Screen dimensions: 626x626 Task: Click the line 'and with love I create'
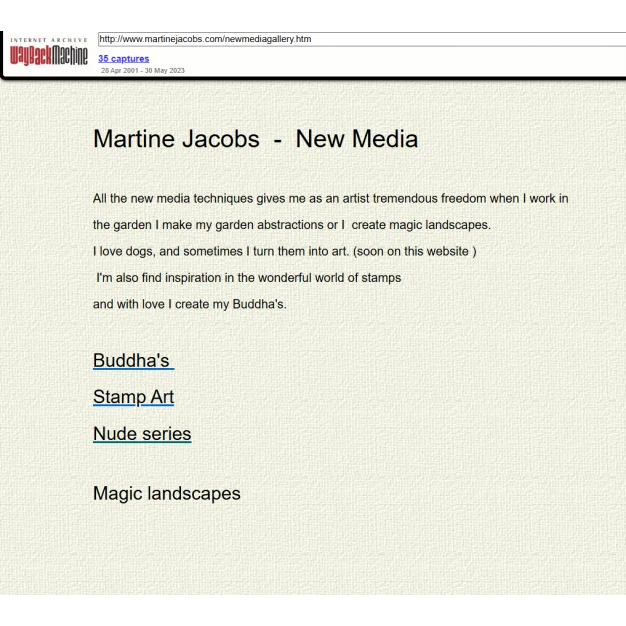(189, 304)
